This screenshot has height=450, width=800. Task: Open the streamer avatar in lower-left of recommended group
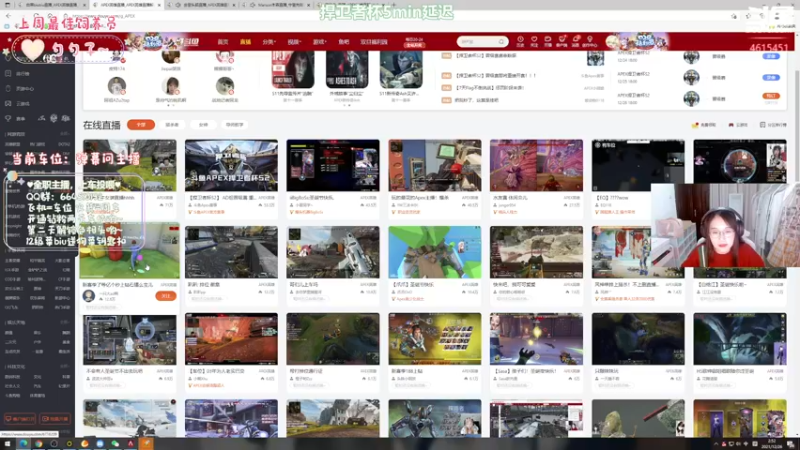pos(117,86)
